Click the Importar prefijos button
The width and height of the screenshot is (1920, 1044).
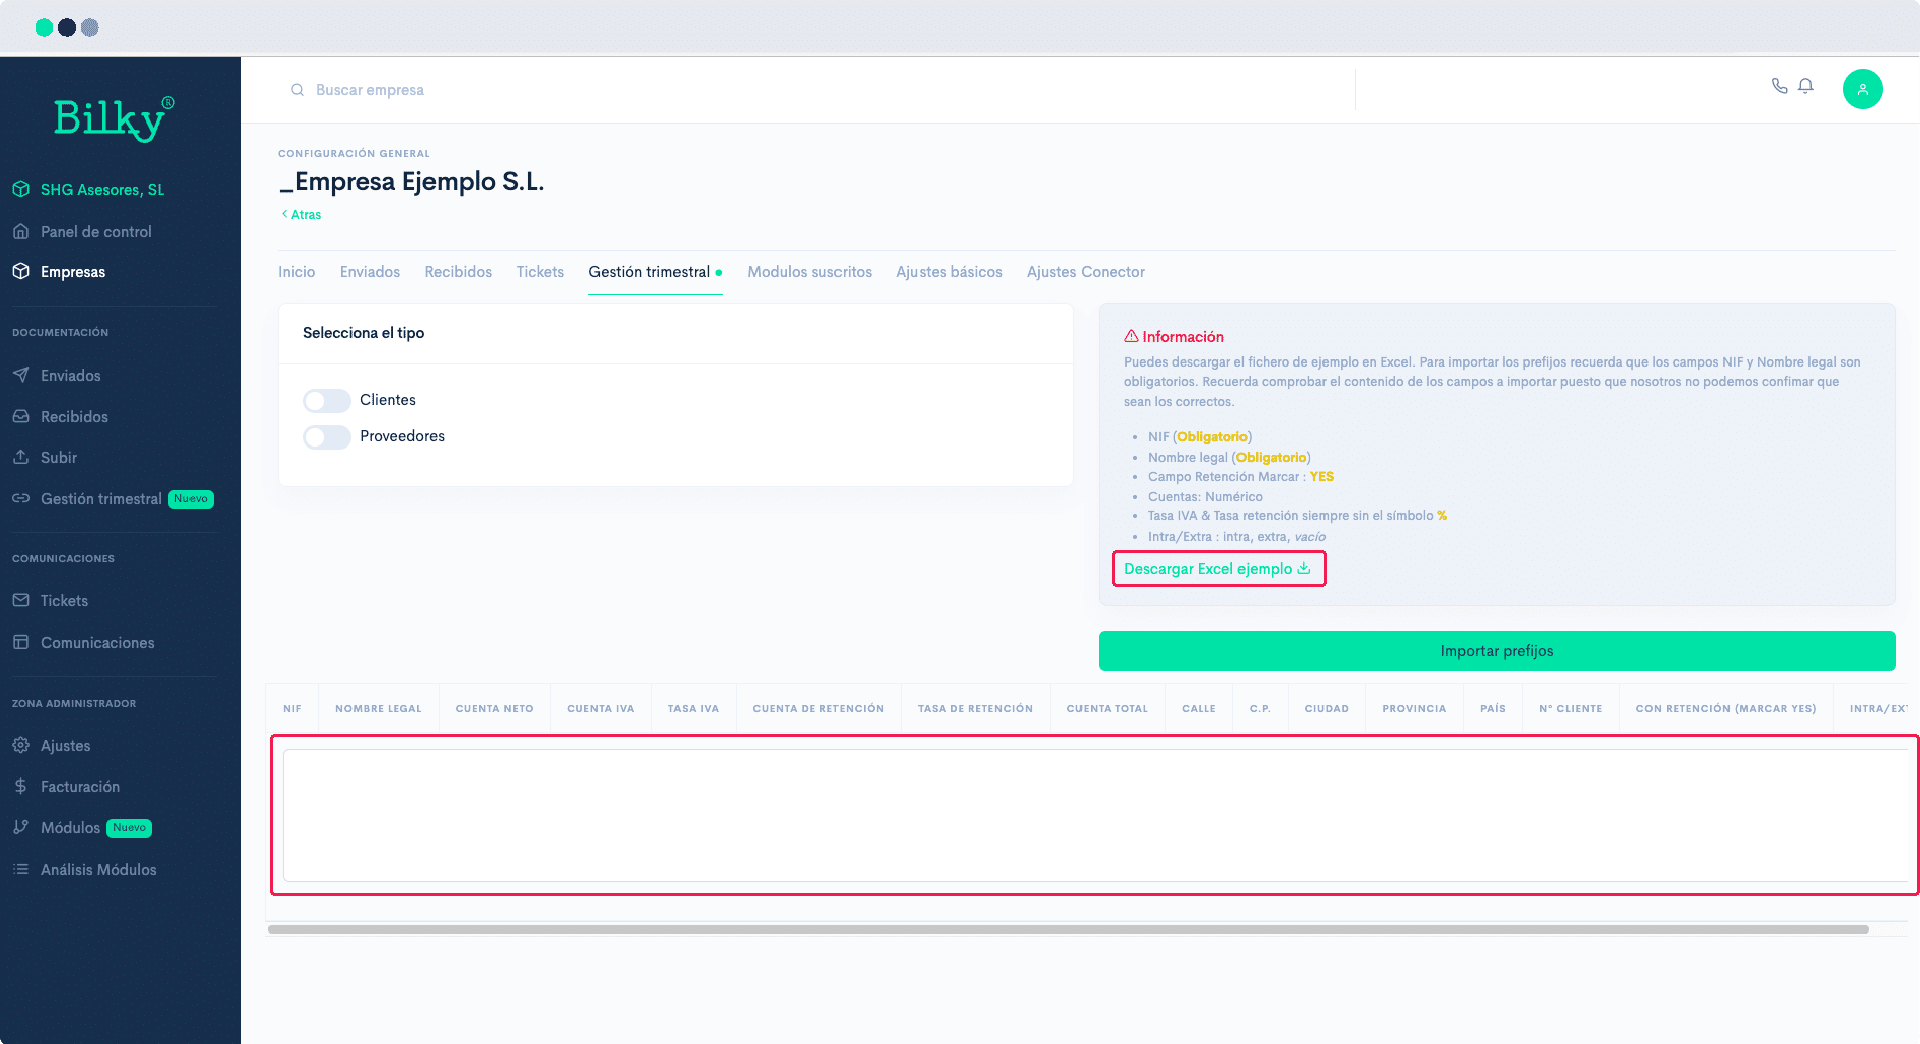tap(1497, 651)
